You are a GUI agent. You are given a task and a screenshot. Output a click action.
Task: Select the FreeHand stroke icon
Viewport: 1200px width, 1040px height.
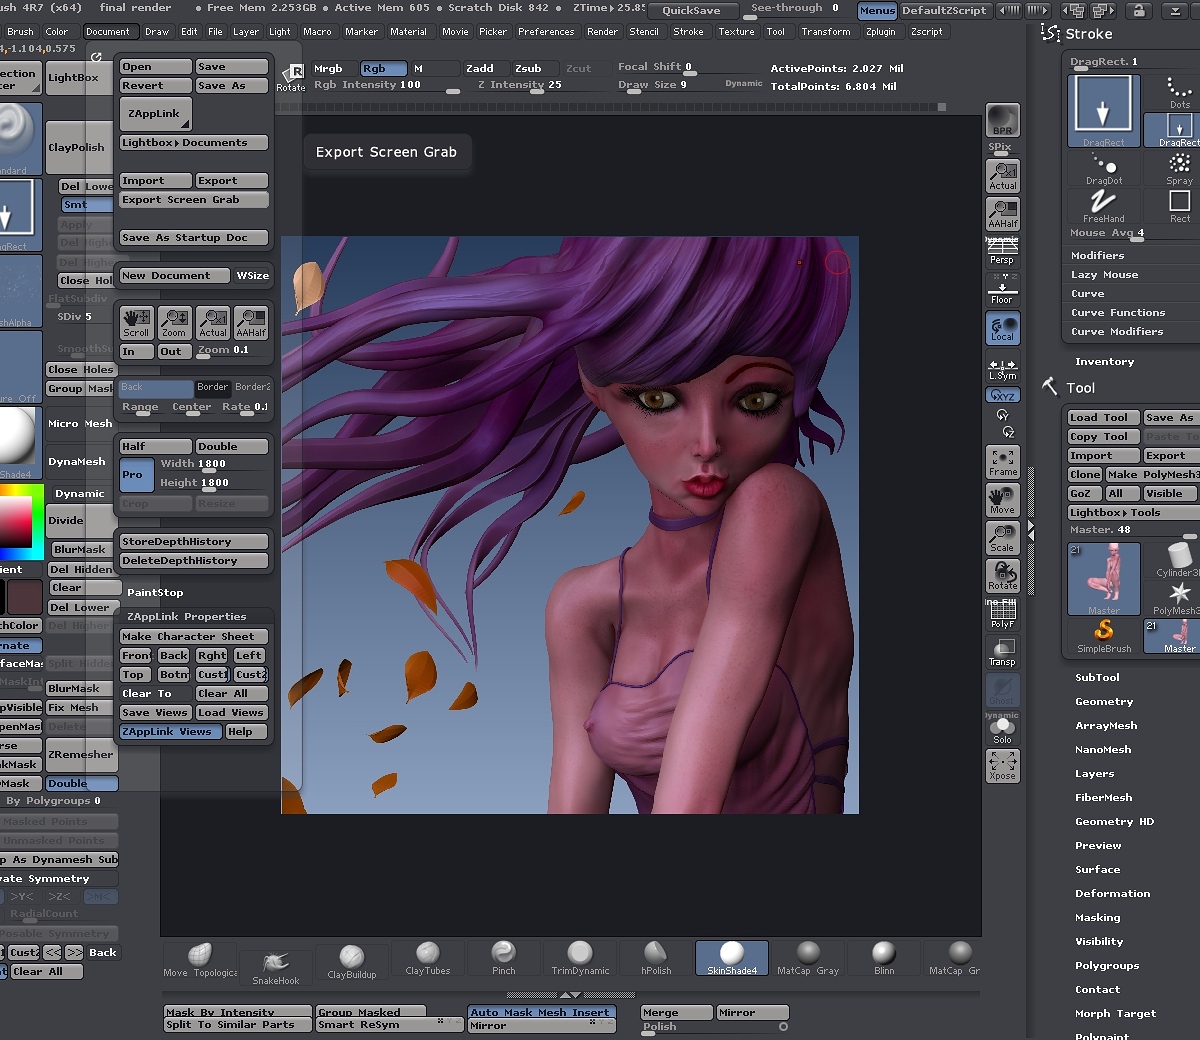[1104, 206]
